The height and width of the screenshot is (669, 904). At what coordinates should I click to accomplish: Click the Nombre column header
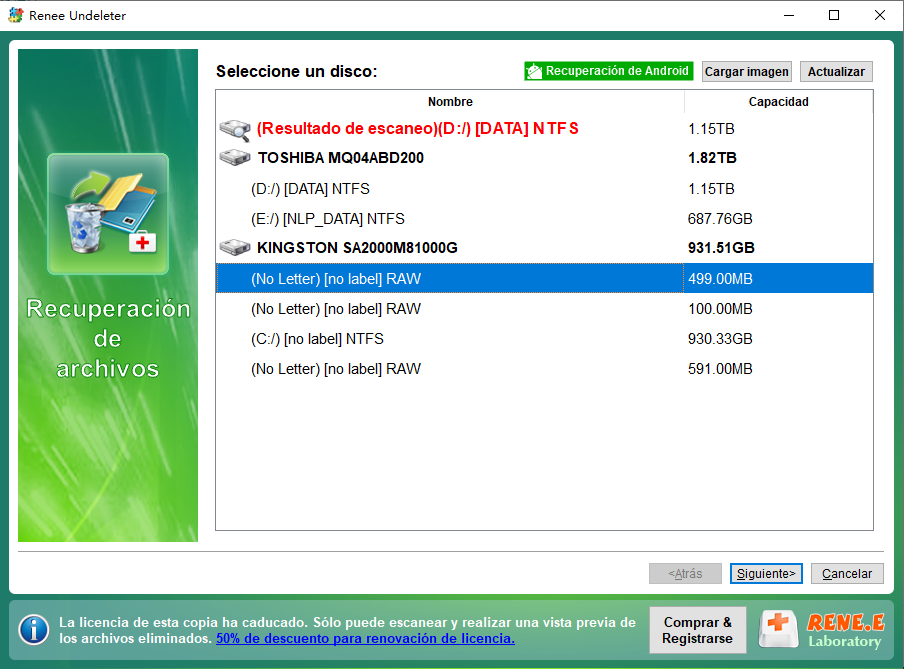[x=450, y=102]
